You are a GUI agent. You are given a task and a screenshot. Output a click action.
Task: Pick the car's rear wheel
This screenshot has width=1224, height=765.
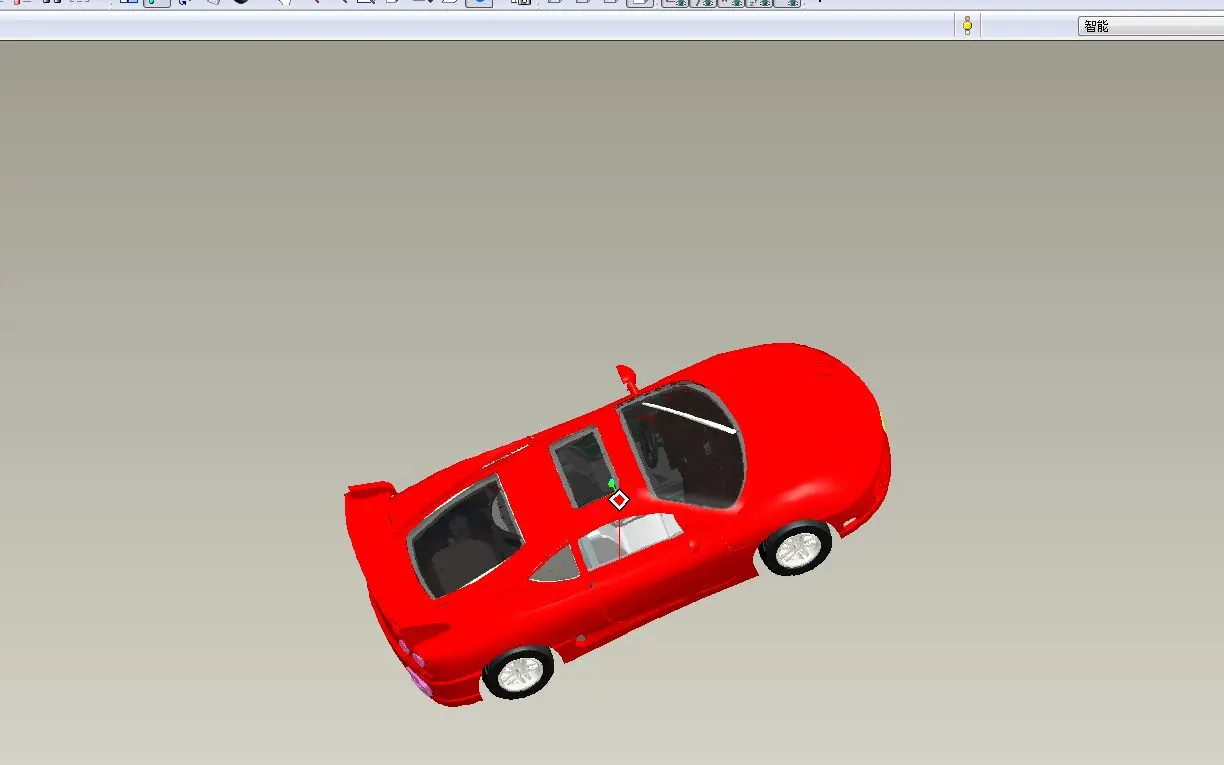pyautogui.click(x=518, y=672)
